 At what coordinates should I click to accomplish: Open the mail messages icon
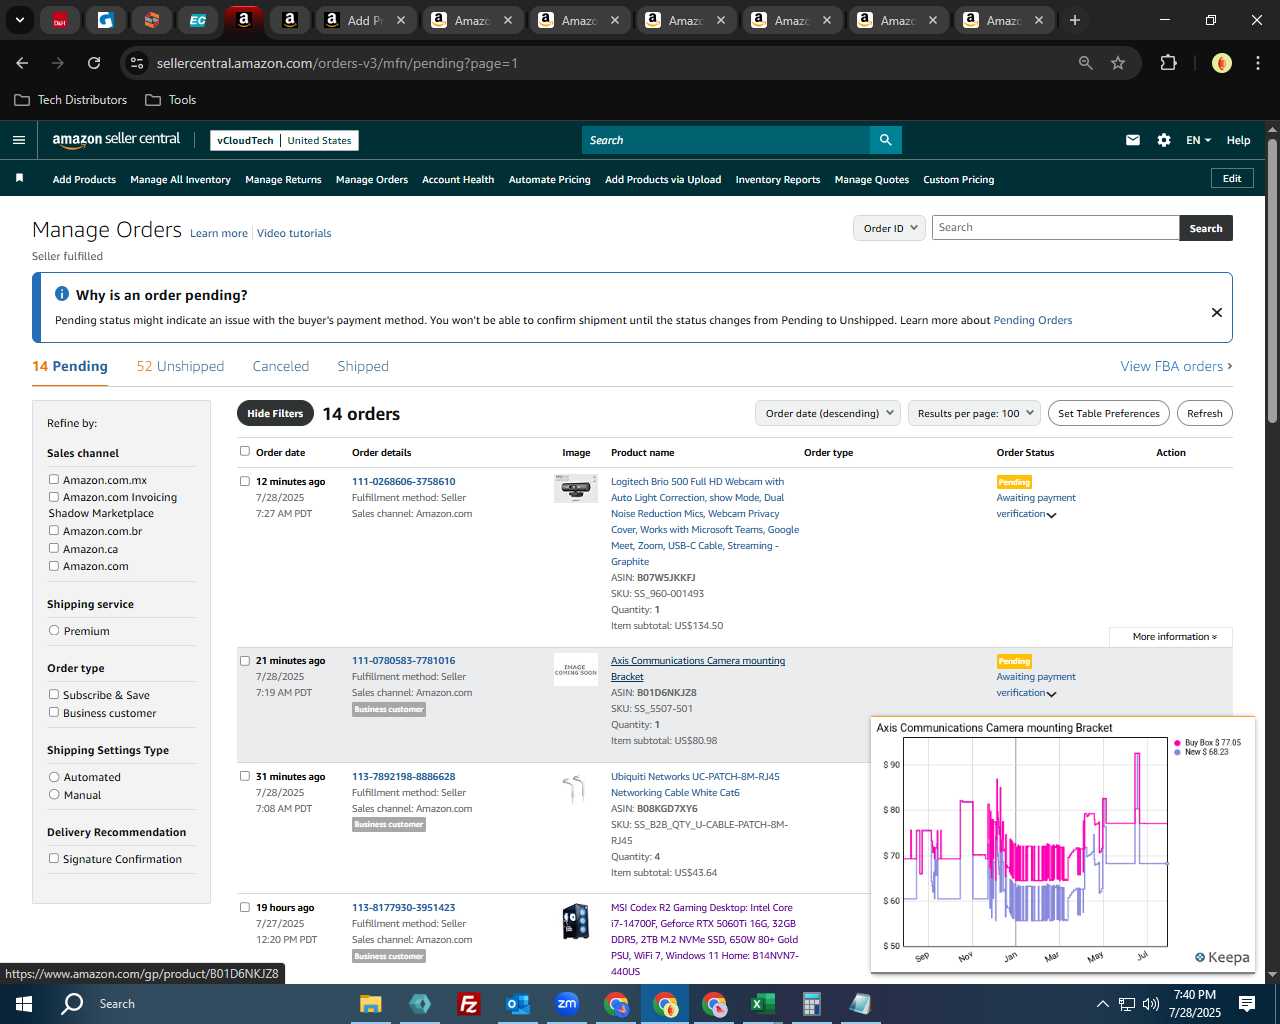tap(1132, 140)
